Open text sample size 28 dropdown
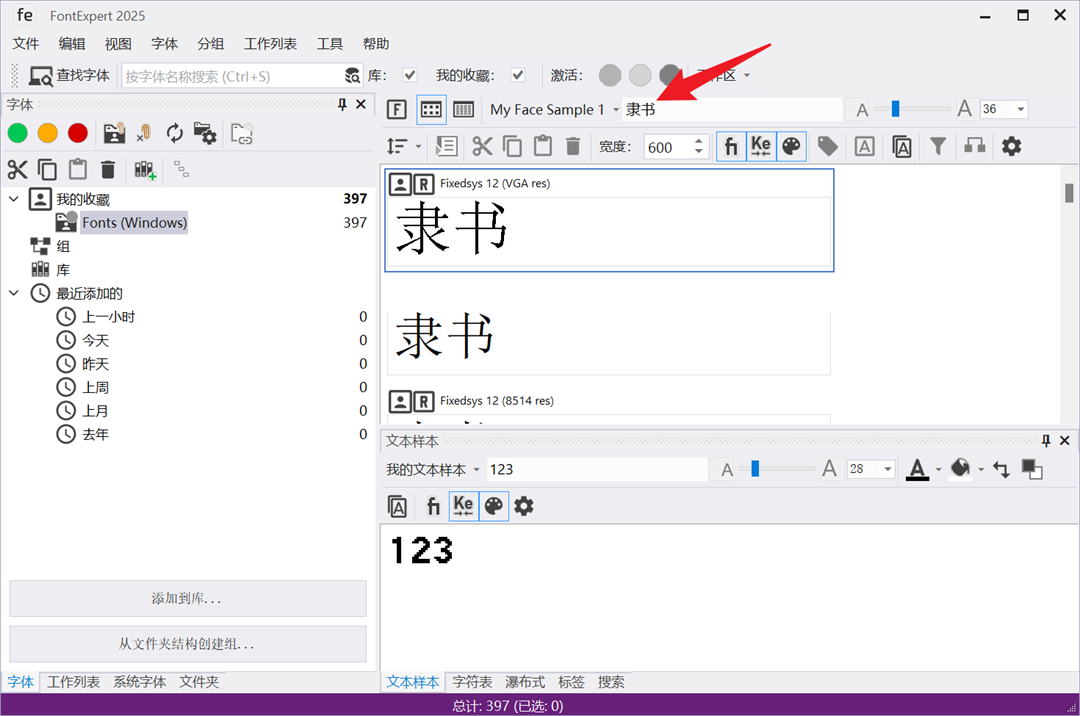Image resolution: width=1080 pixels, height=716 pixels. pyautogui.click(x=888, y=470)
